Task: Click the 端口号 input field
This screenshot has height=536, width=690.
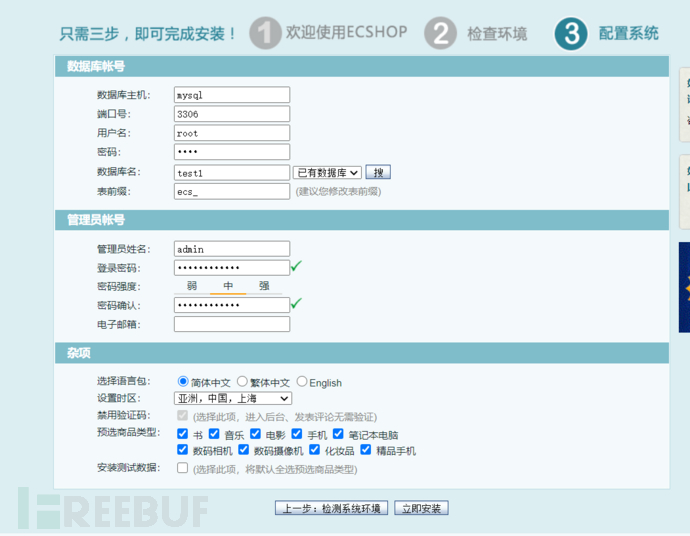Action: pos(232,114)
